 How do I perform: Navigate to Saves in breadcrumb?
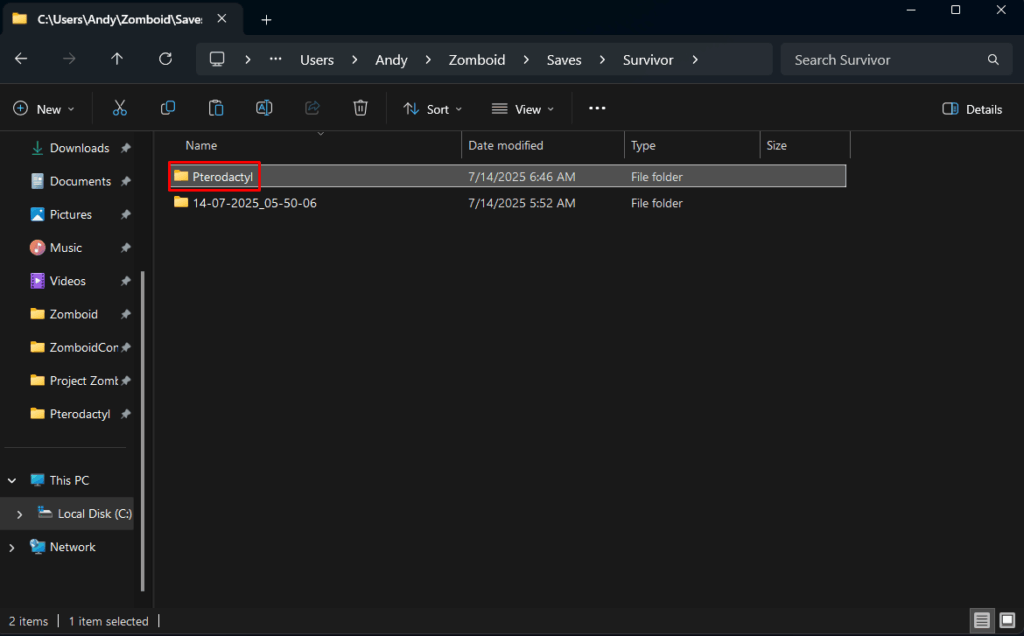[564, 59]
